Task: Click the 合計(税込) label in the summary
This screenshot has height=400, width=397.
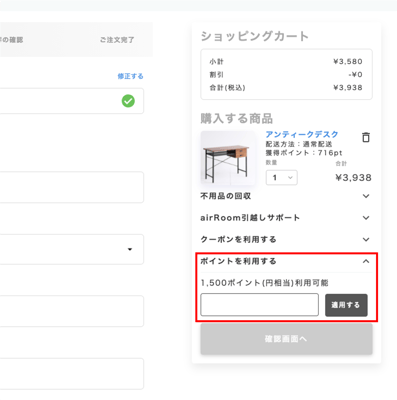Action: pyautogui.click(x=227, y=88)
